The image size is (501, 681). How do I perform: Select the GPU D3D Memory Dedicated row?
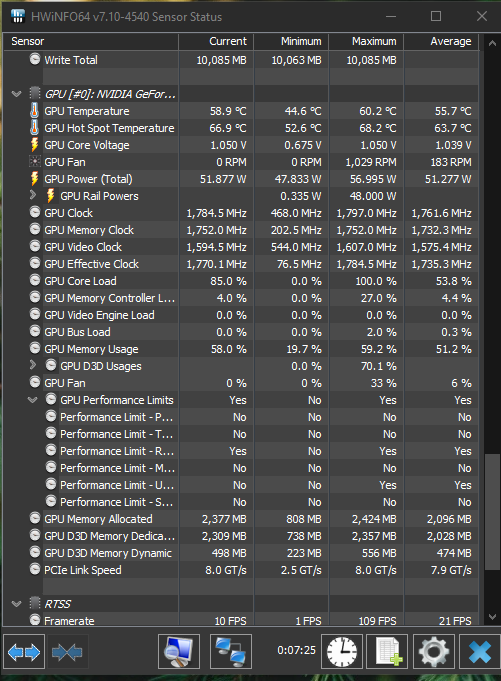tap(241, 536)
